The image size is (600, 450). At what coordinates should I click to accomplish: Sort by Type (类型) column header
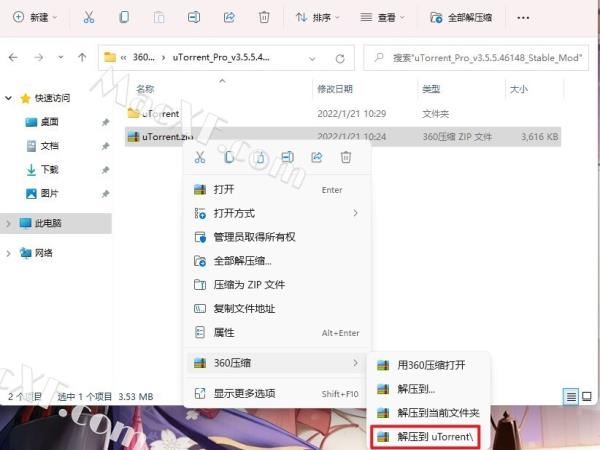tap(431, 89)
